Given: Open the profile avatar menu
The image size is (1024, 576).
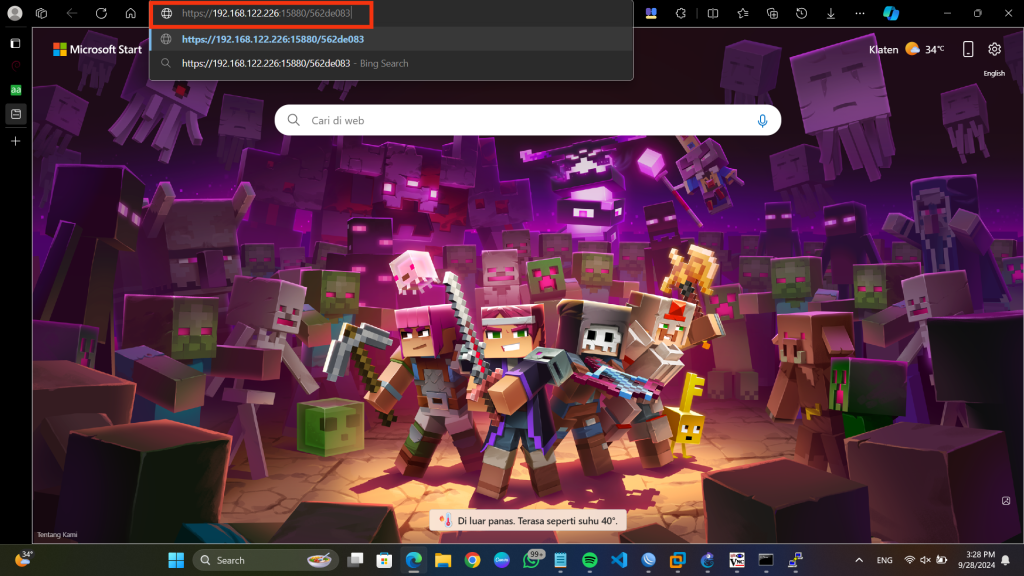Looking at the screenshot, I should click(15, 14).
